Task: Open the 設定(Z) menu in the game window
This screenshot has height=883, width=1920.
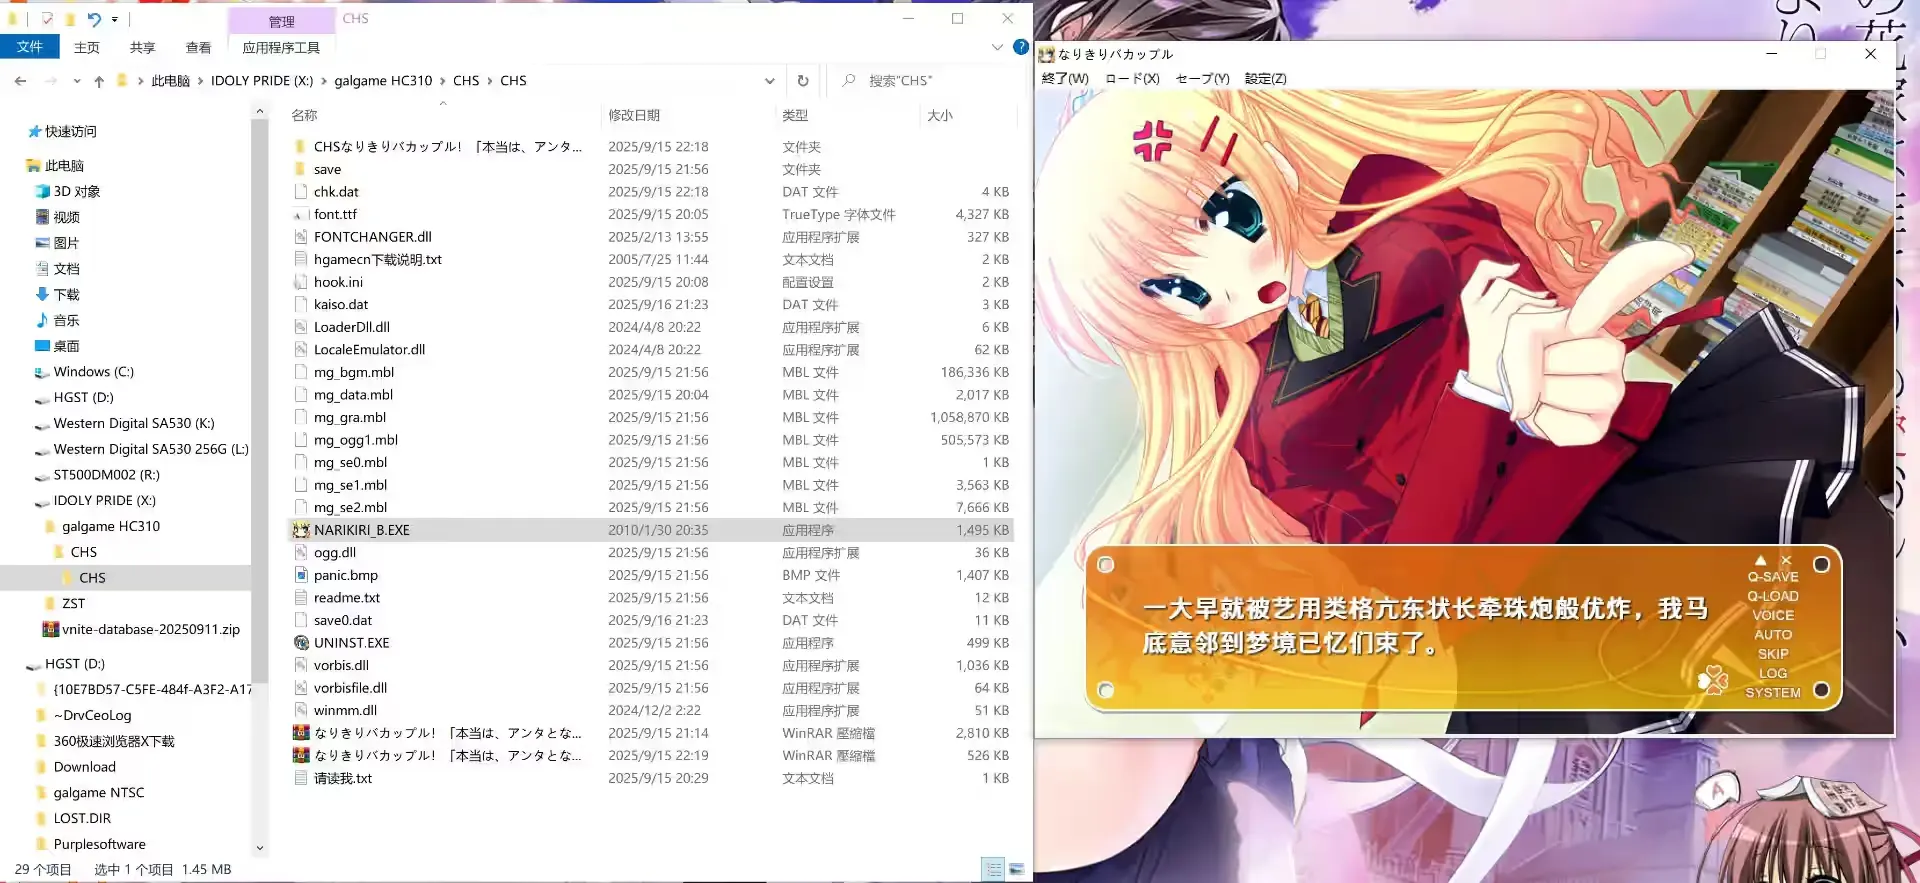Action: (1265, 78)
